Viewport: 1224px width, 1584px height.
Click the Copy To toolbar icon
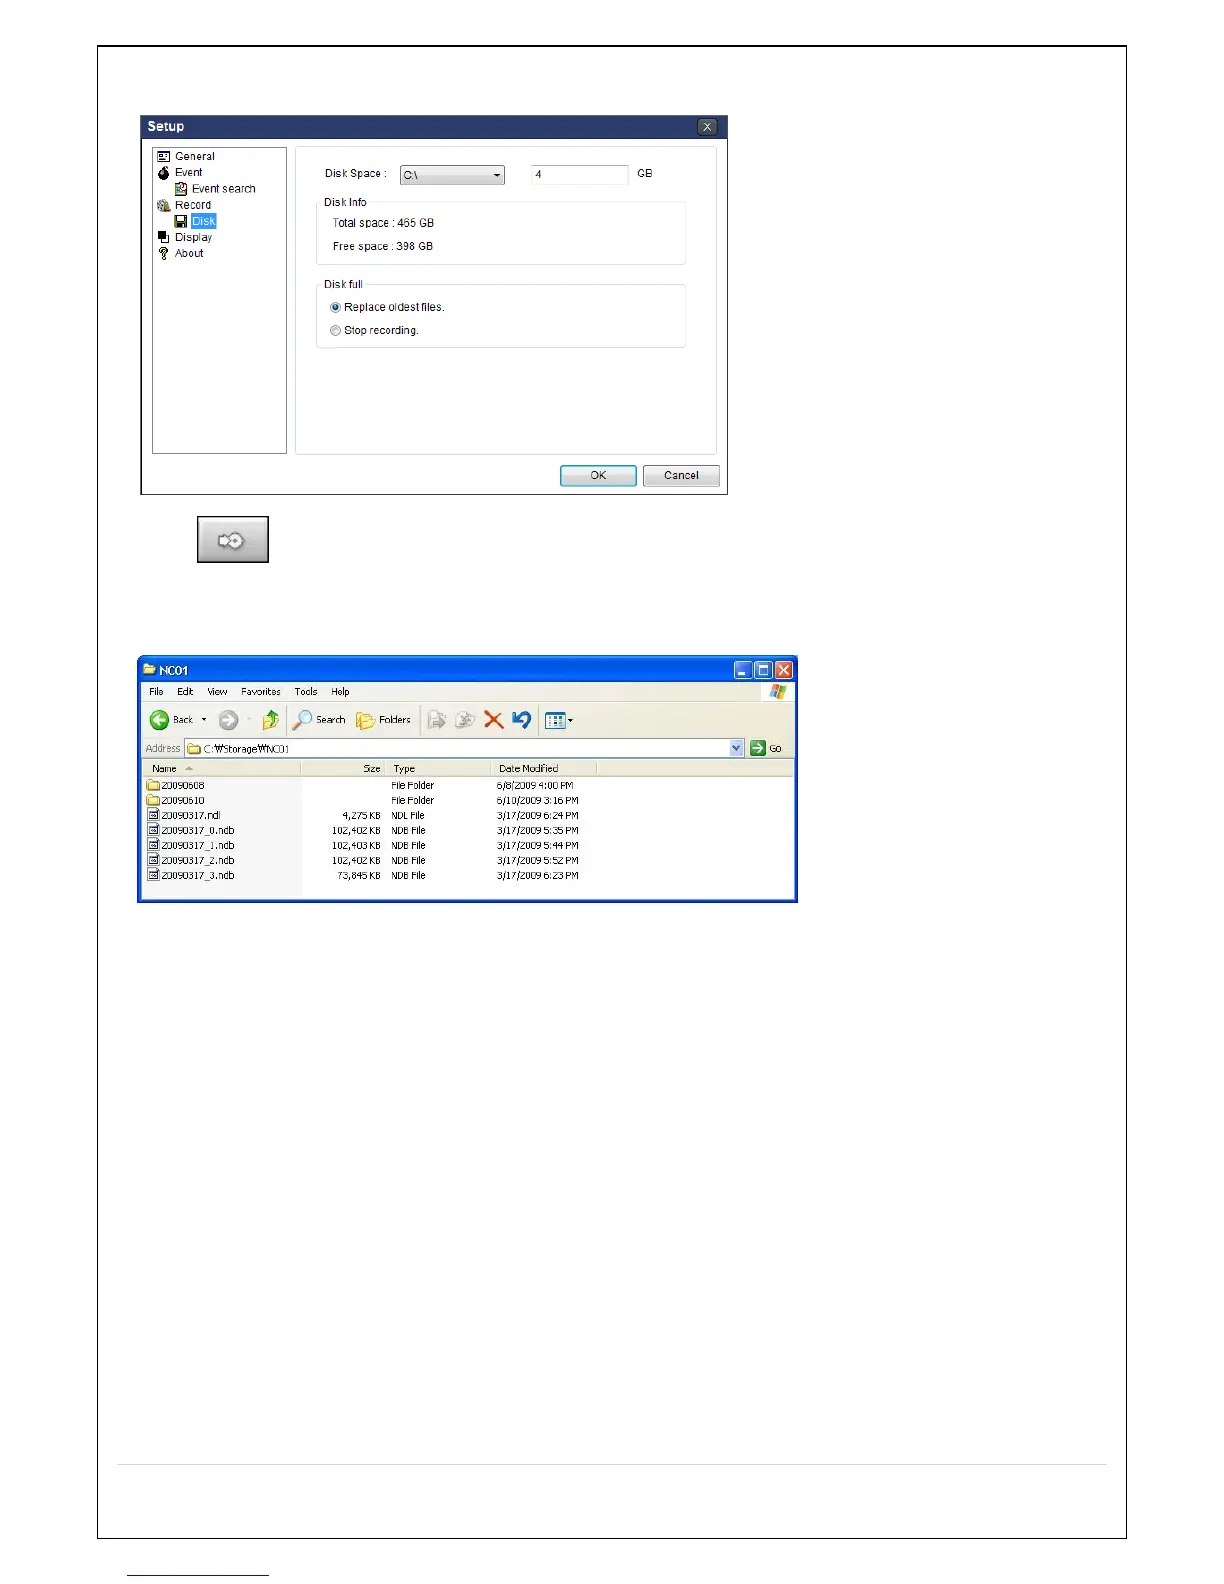[465, 720]
